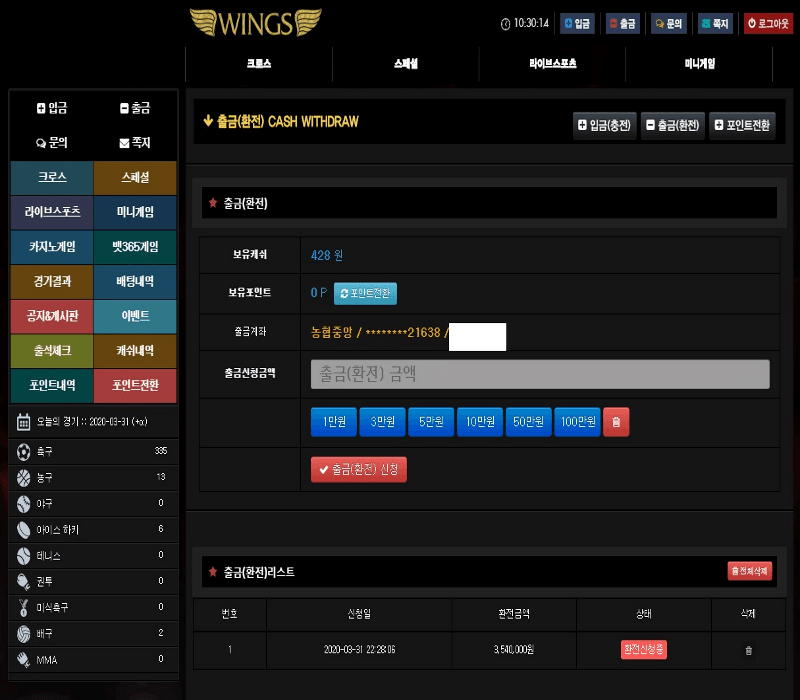
Task: Select 스페셜 tile in sidebar
Action: click(135, 178)
